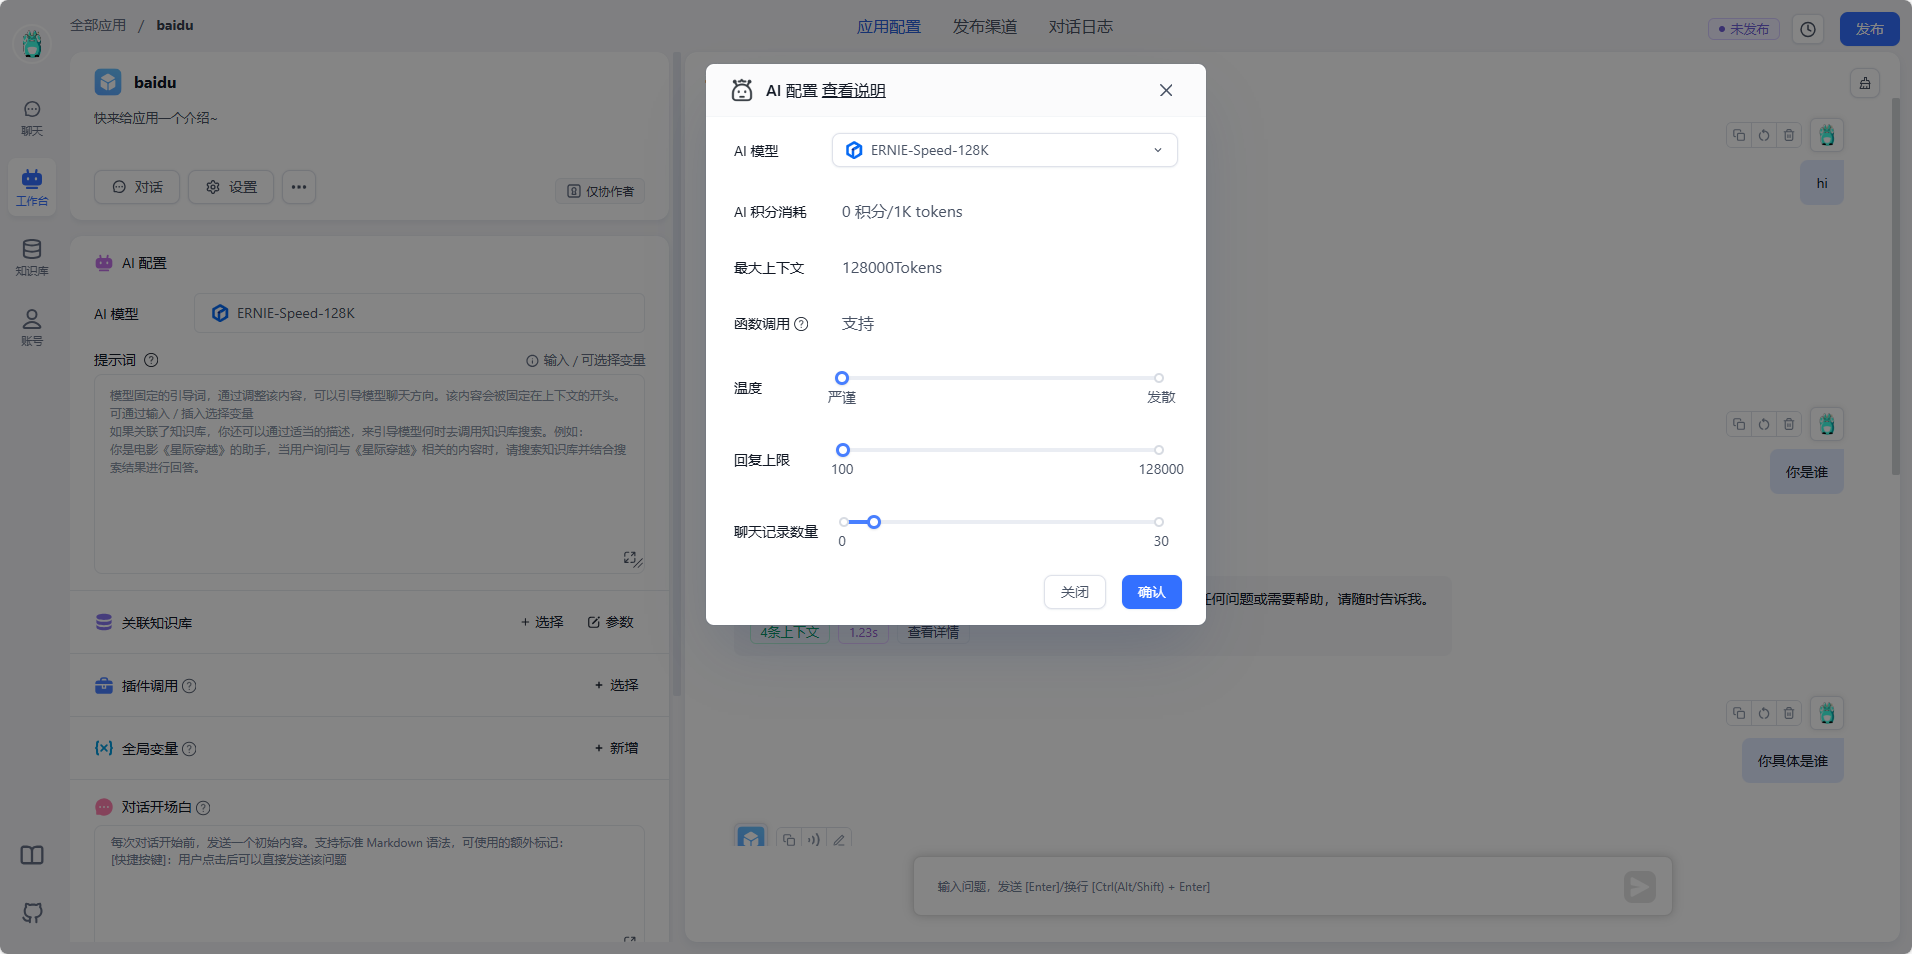Open the 工作台 workbench sidebar icon
Viewport: 1912px width, 954px height.
[x=32, y=187]
